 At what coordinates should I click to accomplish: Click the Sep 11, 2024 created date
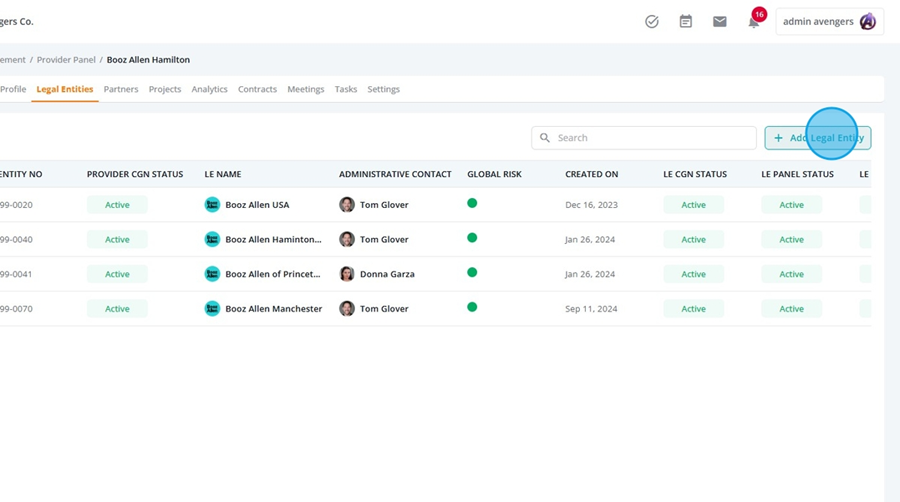tap(591, 309)
